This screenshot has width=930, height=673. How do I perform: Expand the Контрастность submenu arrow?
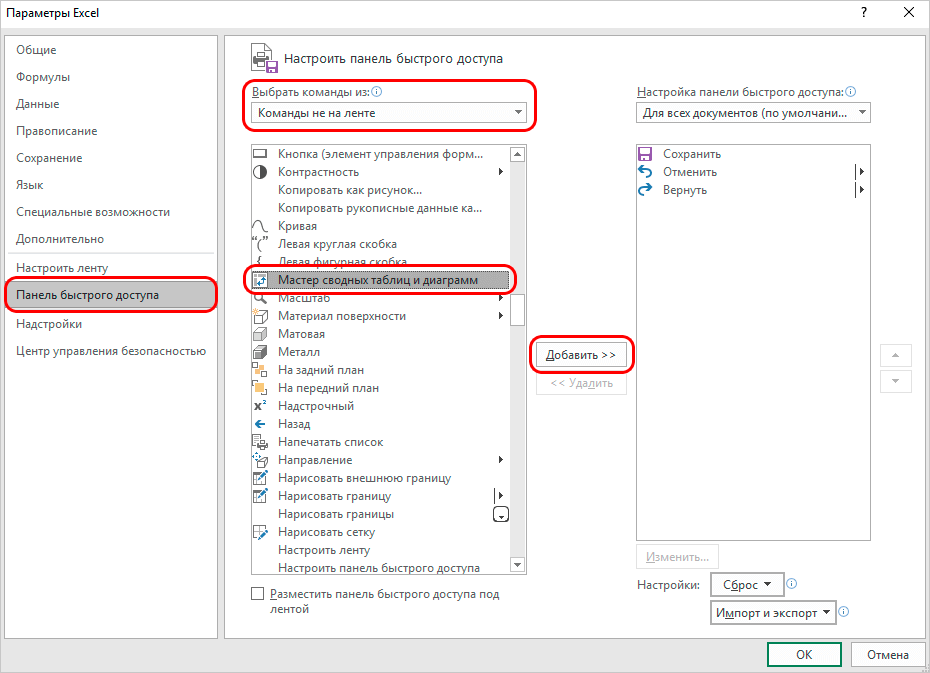[501, 172]
